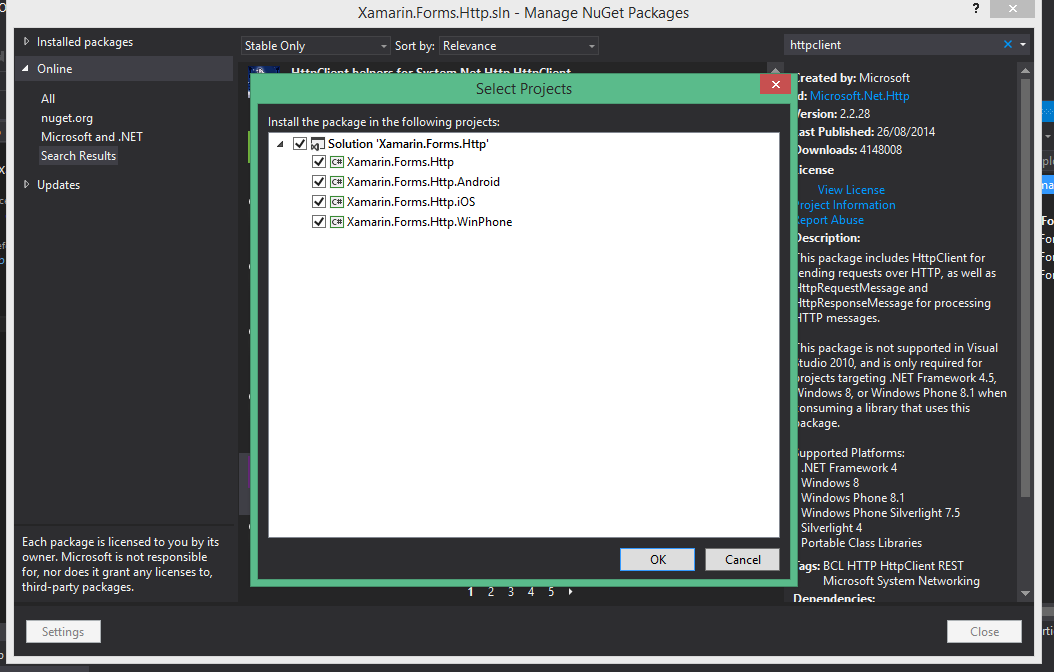Expand the Installed packages section
The width and height of the screenshot is (1054, 672).
point(26,42)
